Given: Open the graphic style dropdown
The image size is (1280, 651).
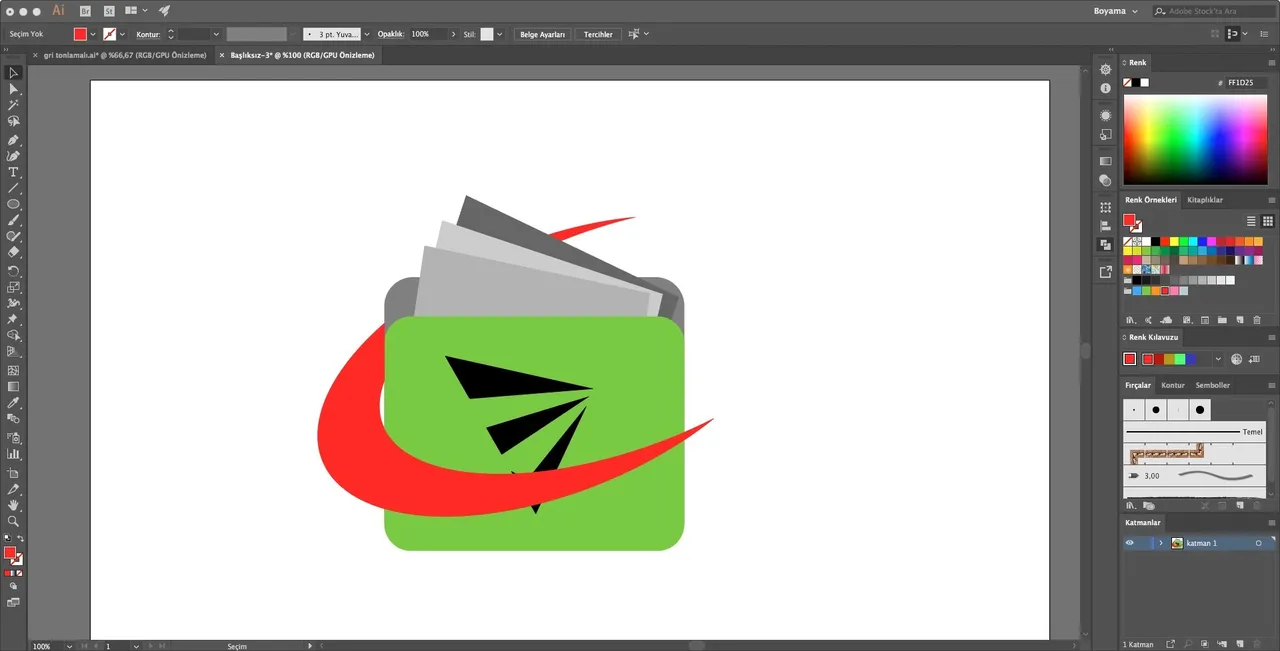Looking at the screenshot, I should [x=500, y=34].
